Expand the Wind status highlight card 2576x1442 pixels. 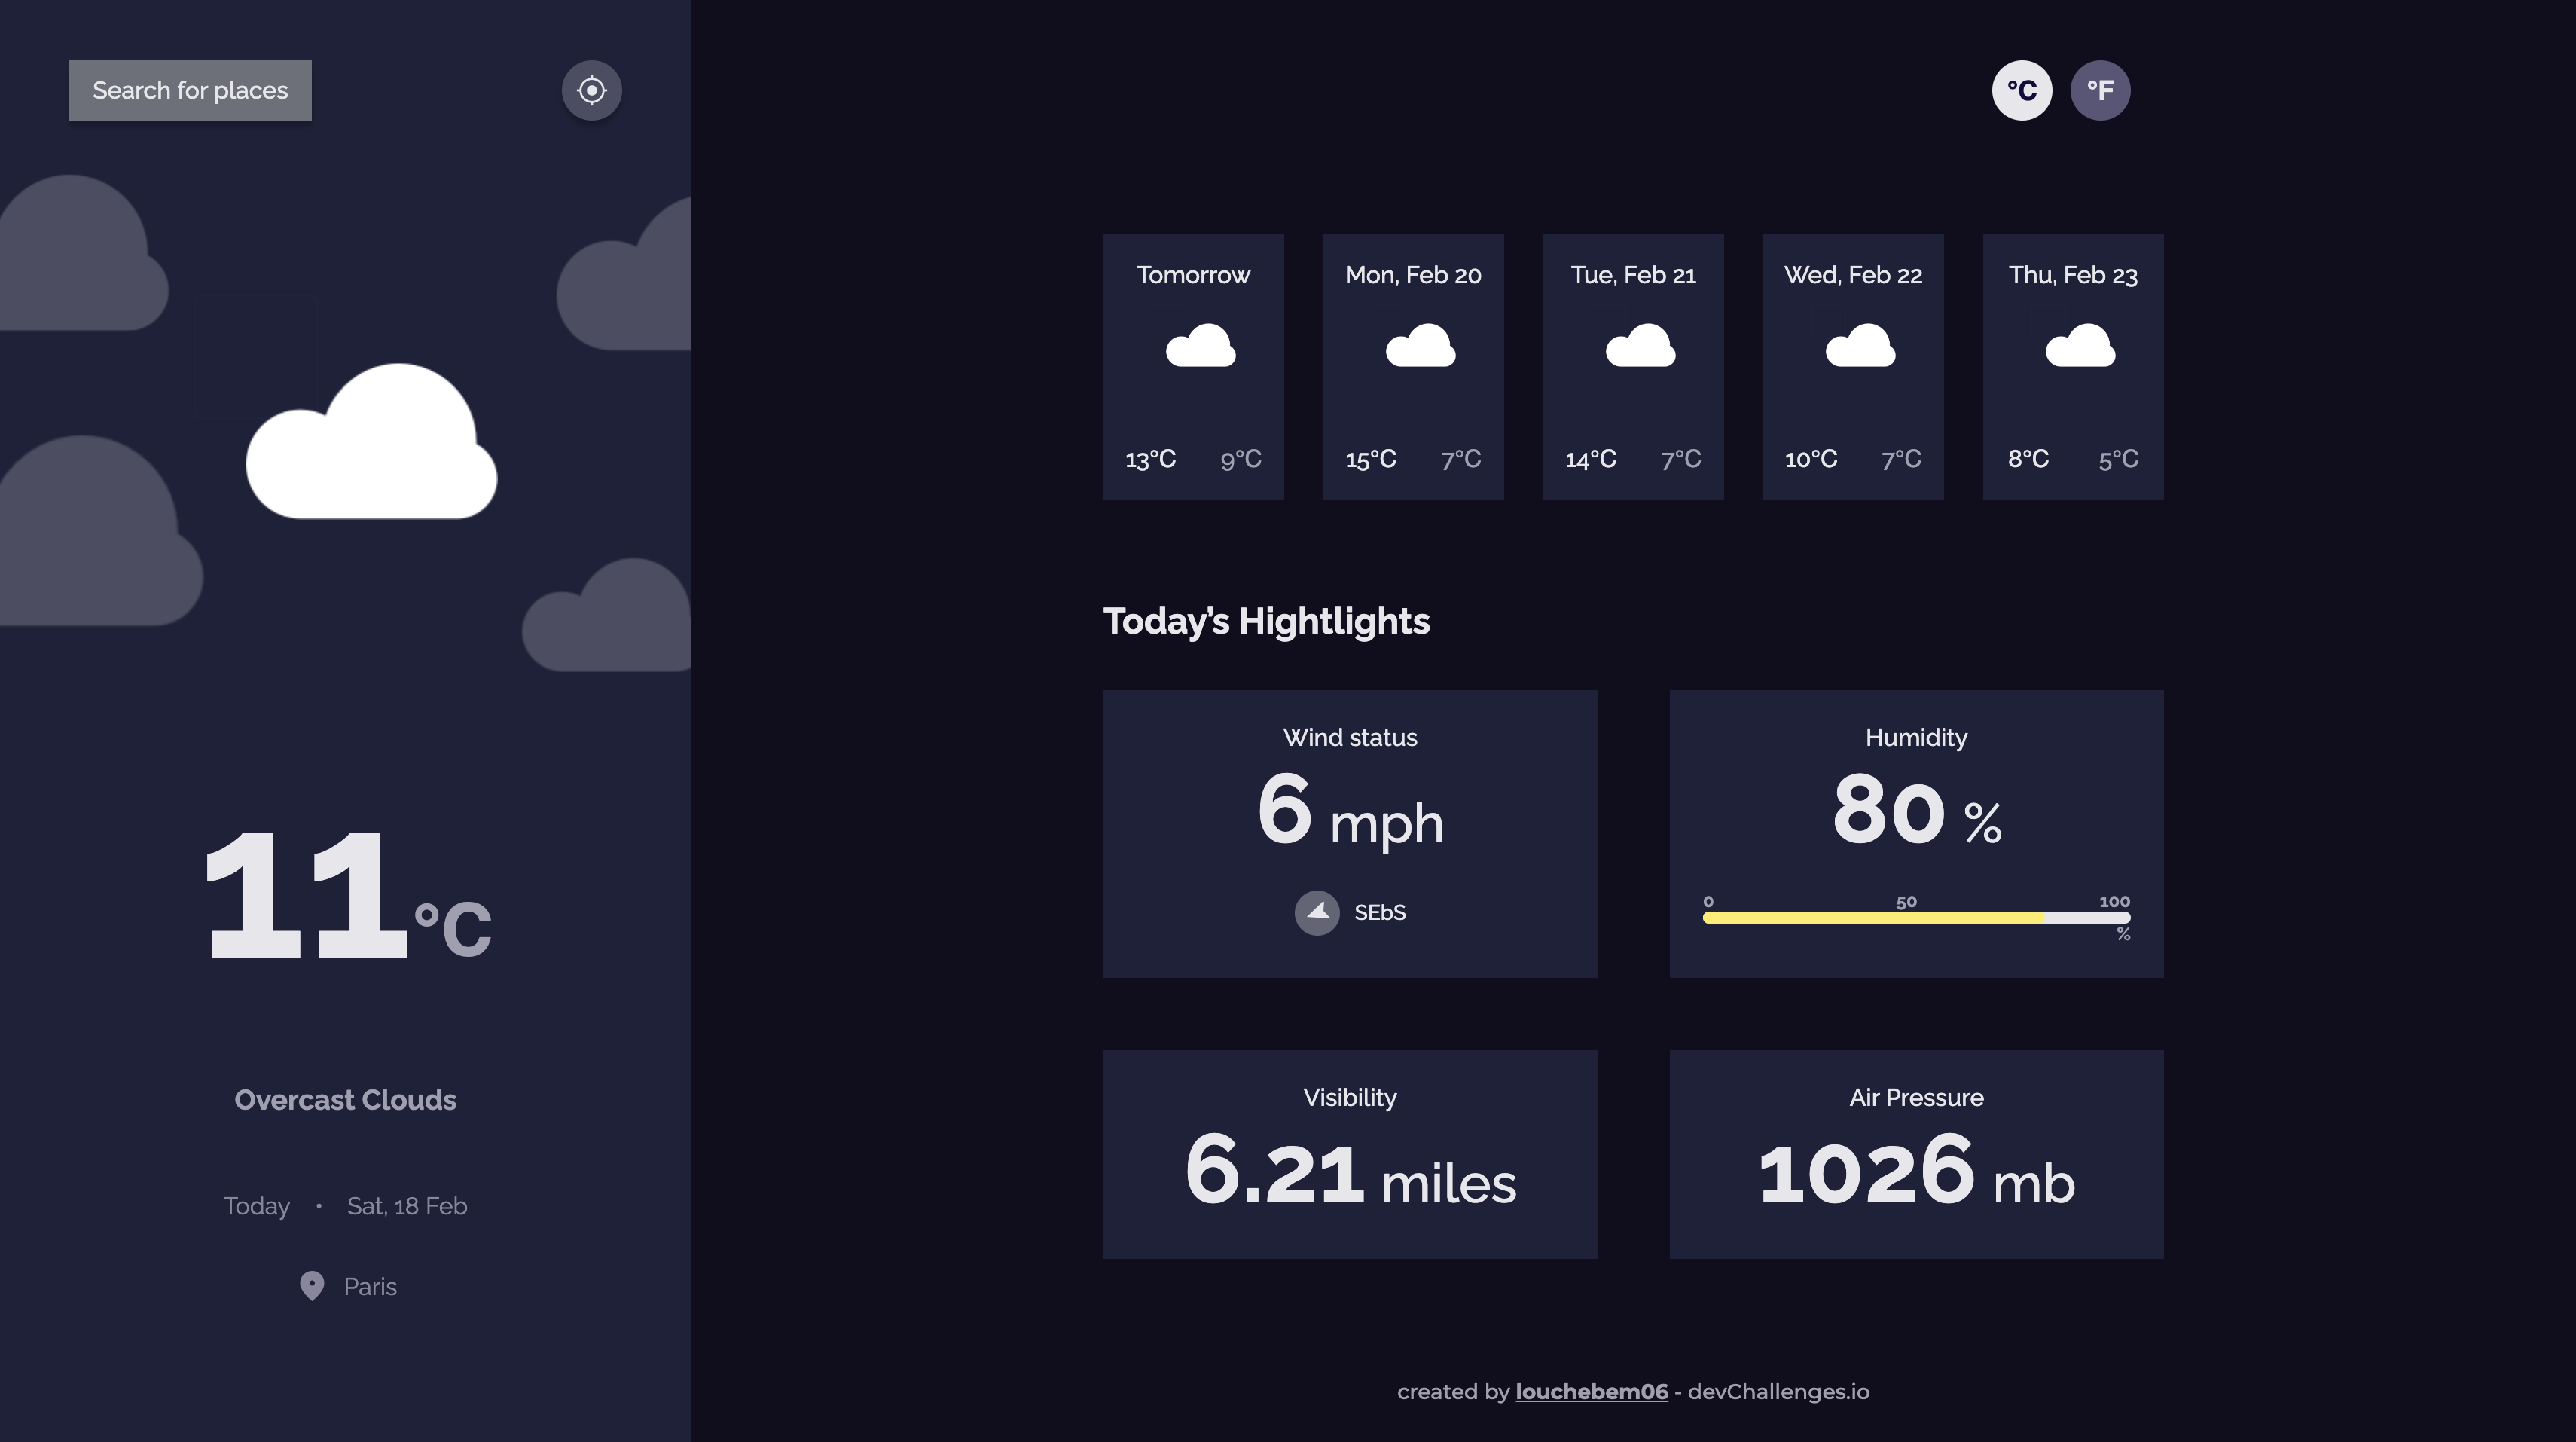(1350, 833)
